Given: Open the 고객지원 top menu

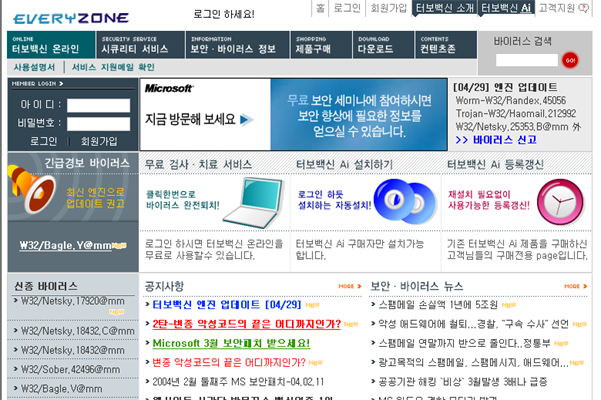Looking at the screenshot, I should tap(557, 8).
